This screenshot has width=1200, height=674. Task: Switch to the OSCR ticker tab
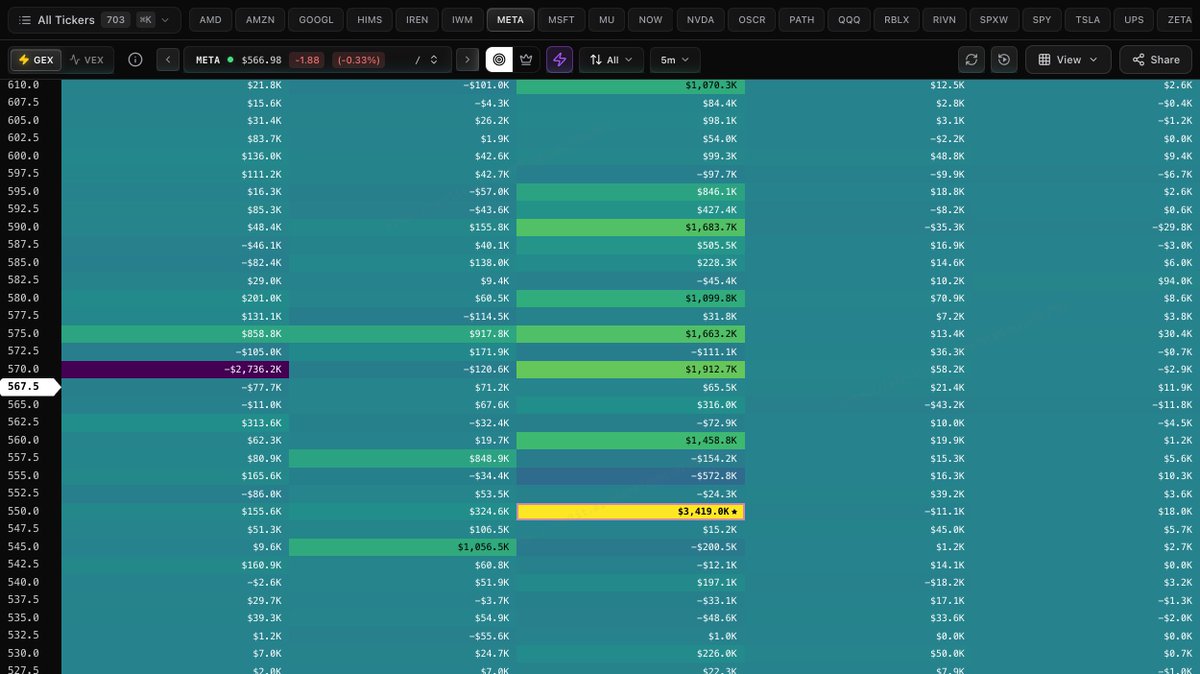751,19
